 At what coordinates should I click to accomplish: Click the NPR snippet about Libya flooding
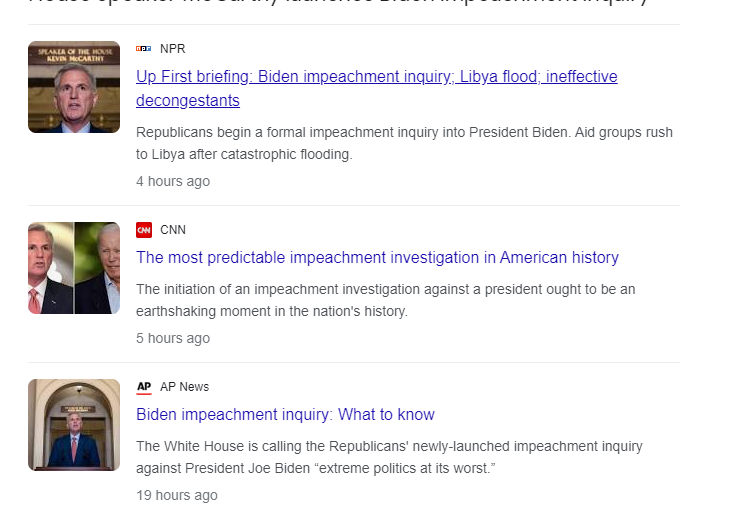pos(404,143)
